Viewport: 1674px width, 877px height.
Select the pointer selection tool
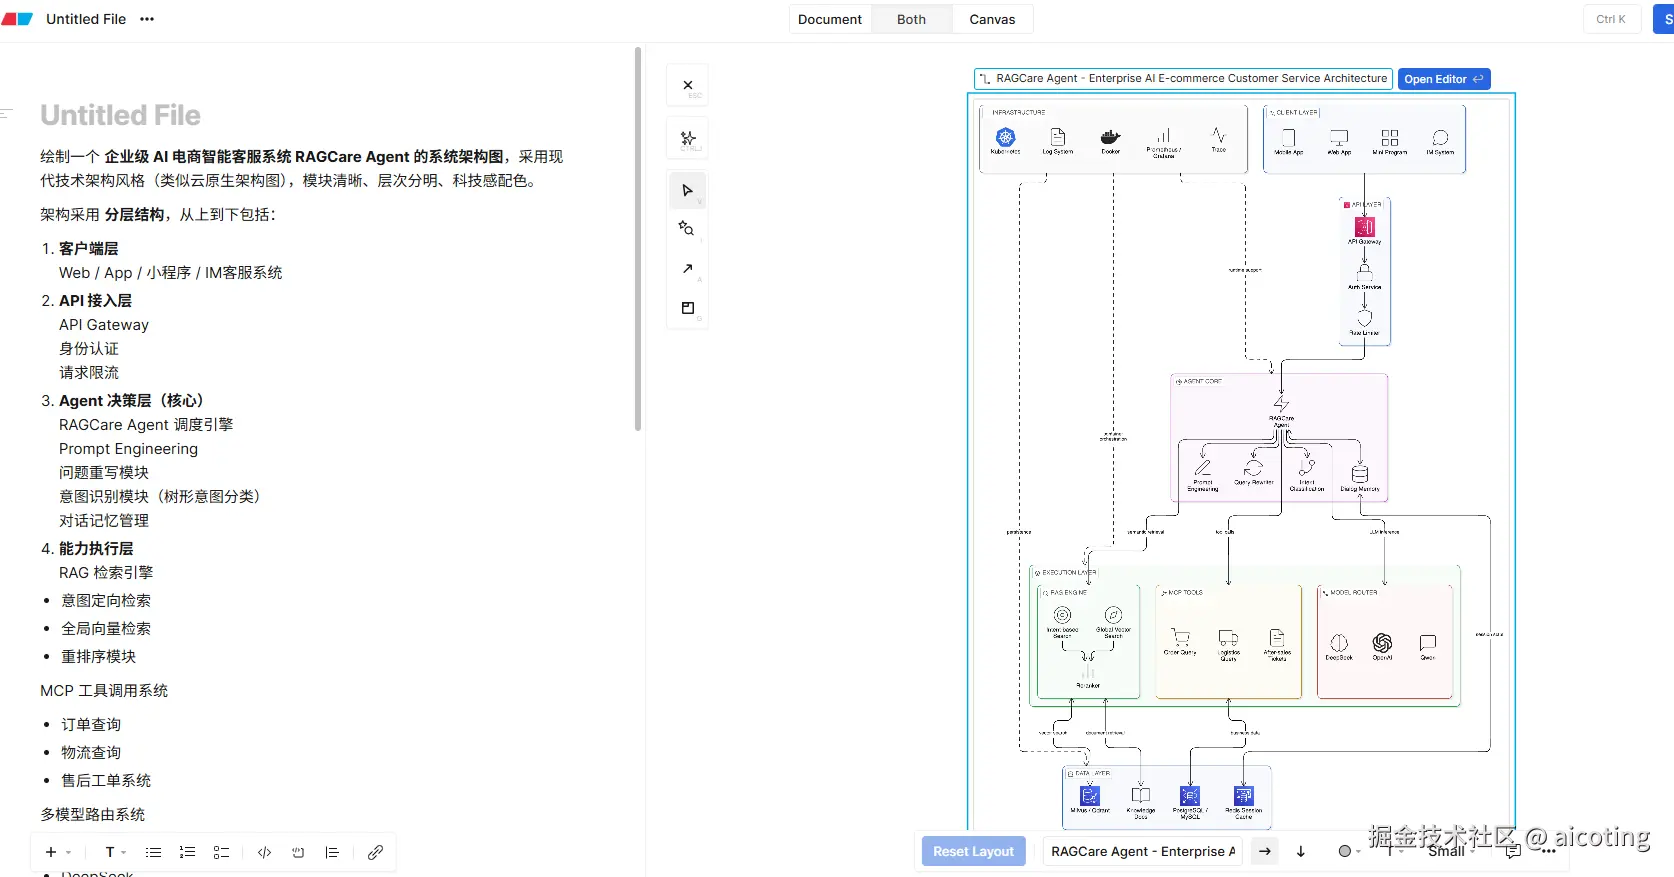click(x=688, y=190)
